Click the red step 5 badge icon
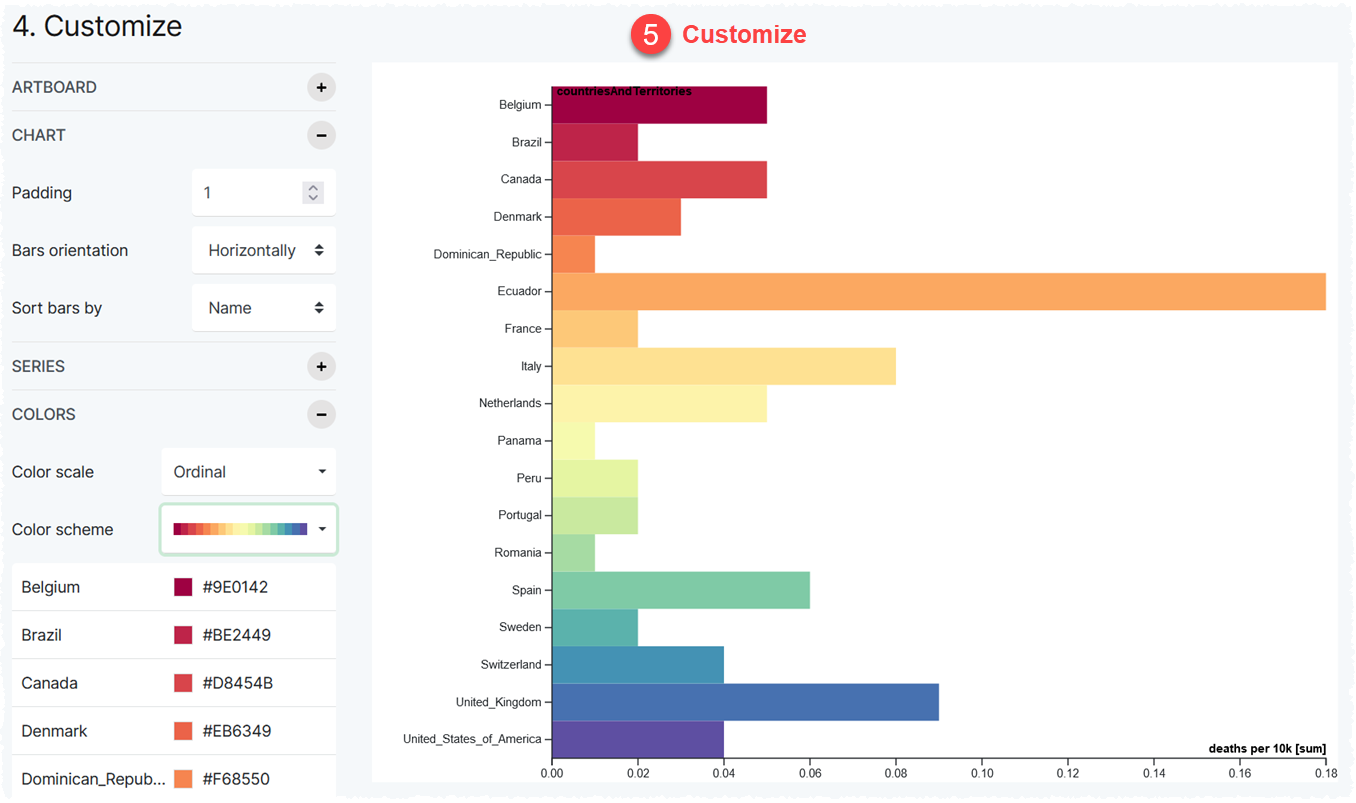The width and height of the screenshot is (1356, 803). point(649,34)
